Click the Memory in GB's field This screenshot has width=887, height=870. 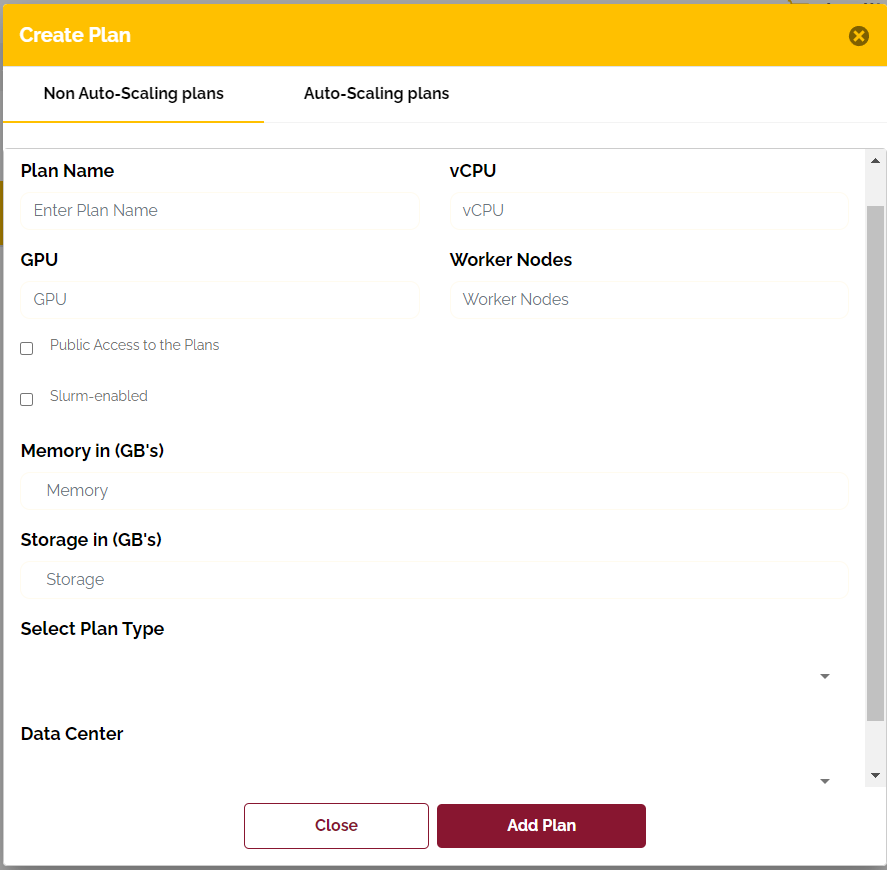click(434, 491)
